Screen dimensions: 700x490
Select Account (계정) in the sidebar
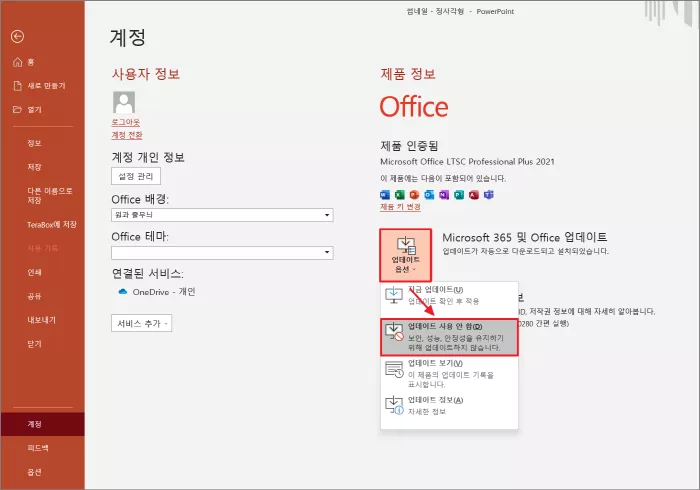[x=42, y=424]
